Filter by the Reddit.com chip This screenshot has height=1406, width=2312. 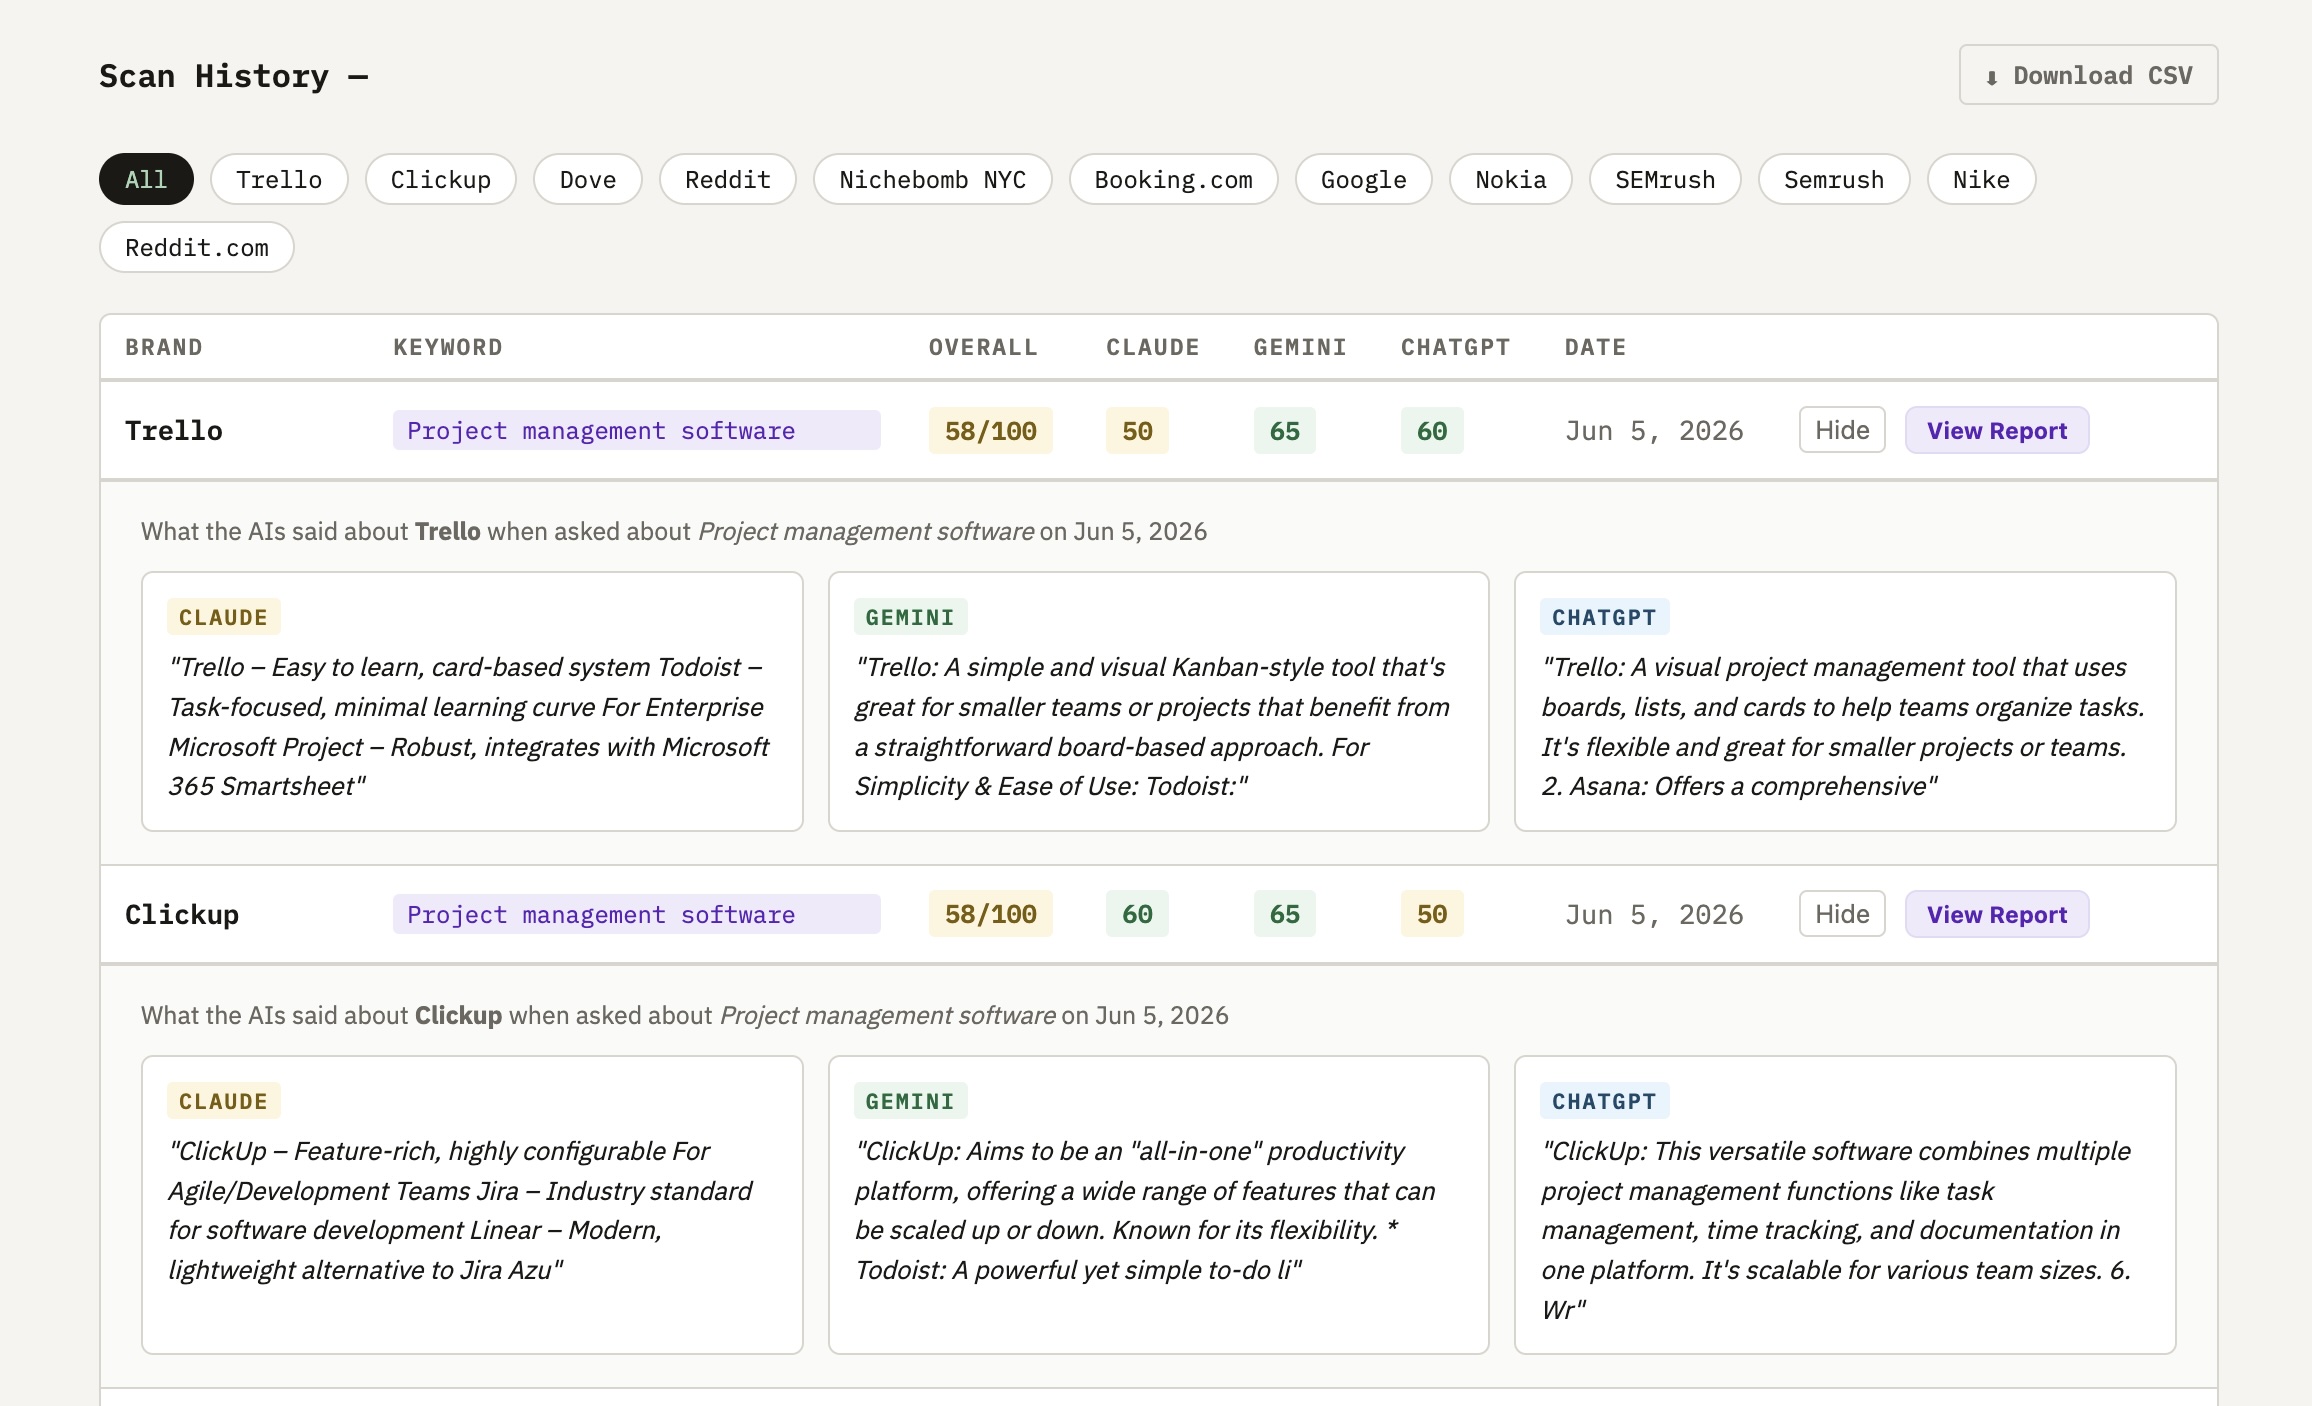coord(197,248)
